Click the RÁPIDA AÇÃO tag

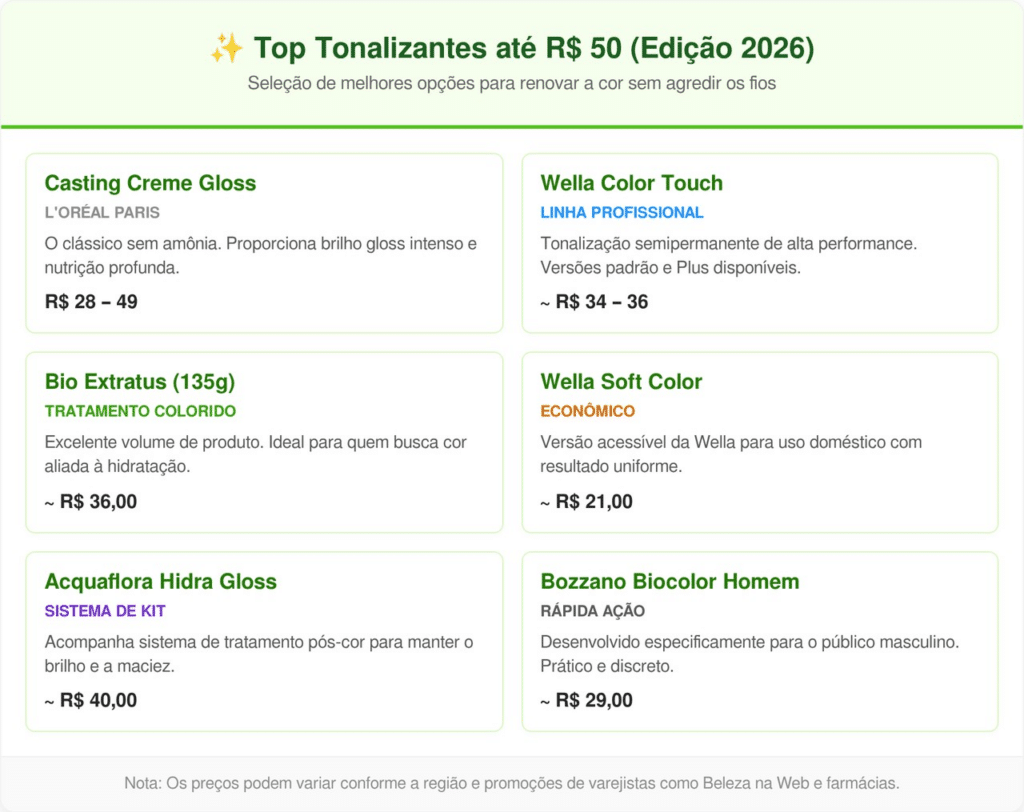(x=592, y=611)
